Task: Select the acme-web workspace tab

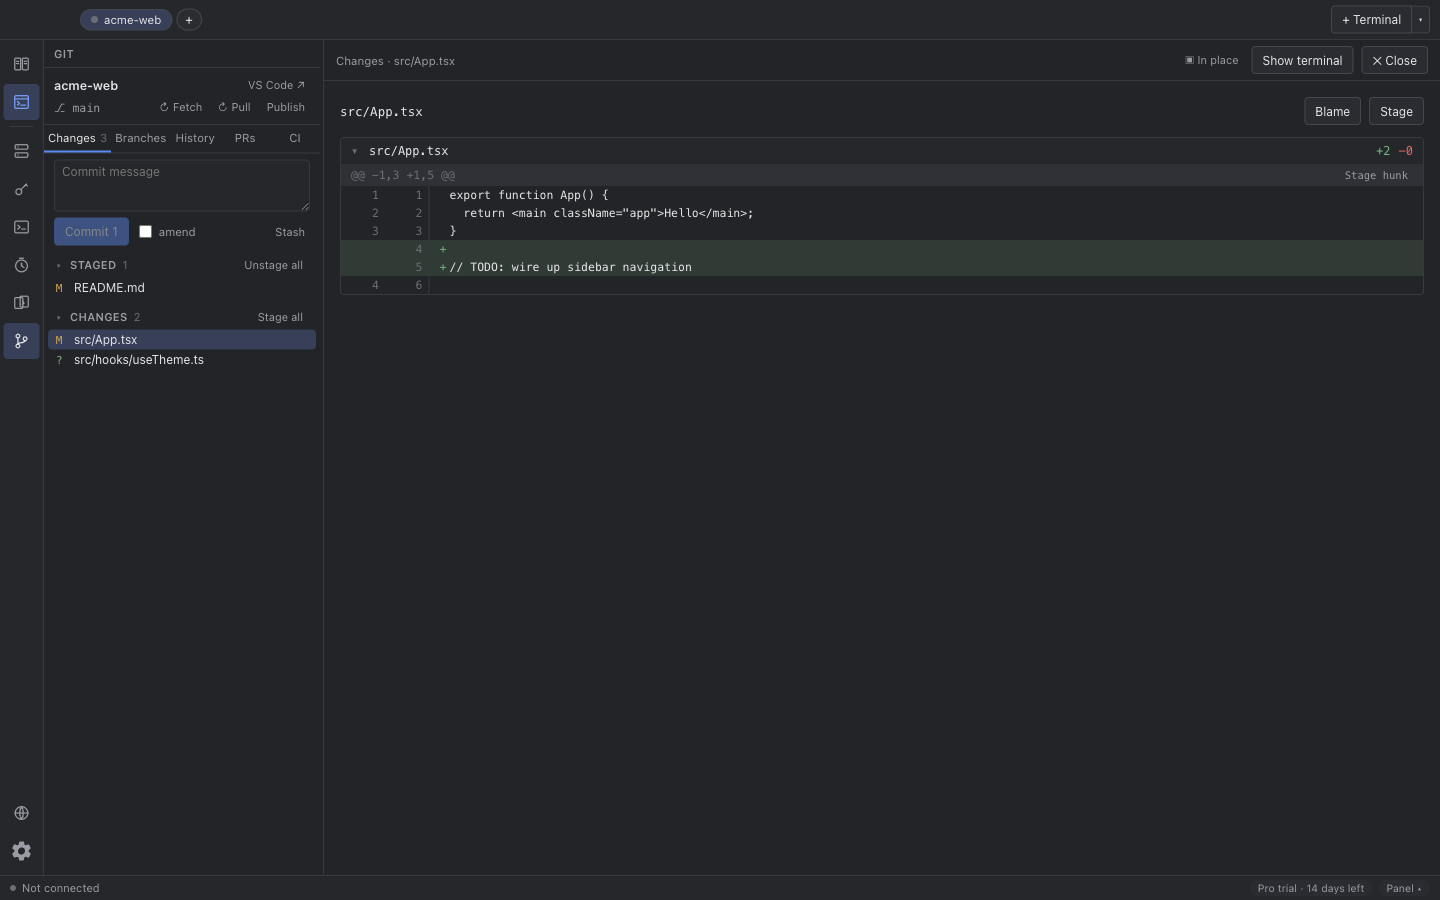Action: [x=126, y=20]
